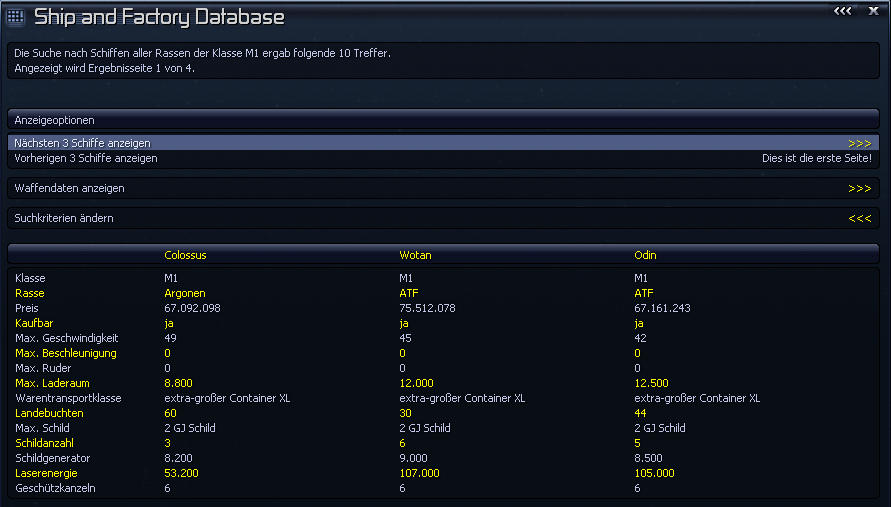Viewport: 891px width, 507px height.
Task: Click the Landebuchten label
Action: pos(49,413)
